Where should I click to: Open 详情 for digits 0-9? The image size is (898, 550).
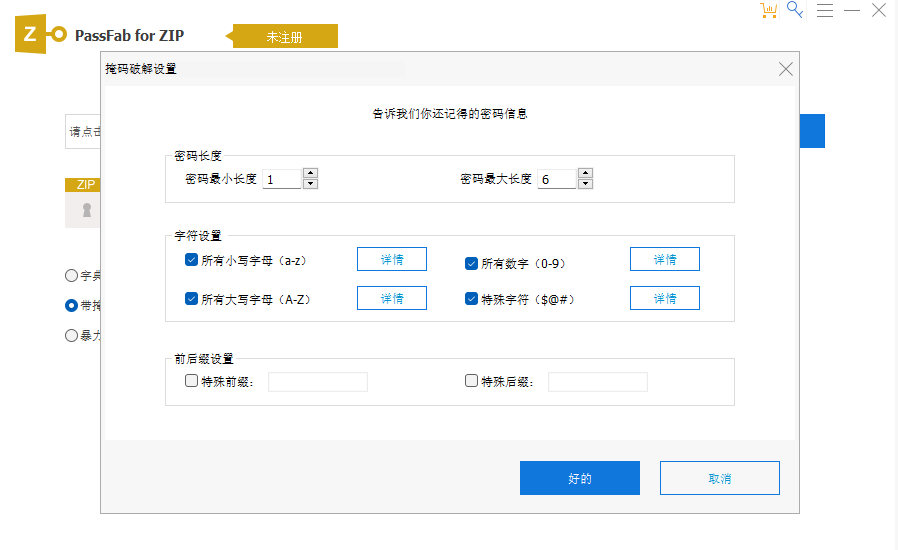(x=665, y=259)
